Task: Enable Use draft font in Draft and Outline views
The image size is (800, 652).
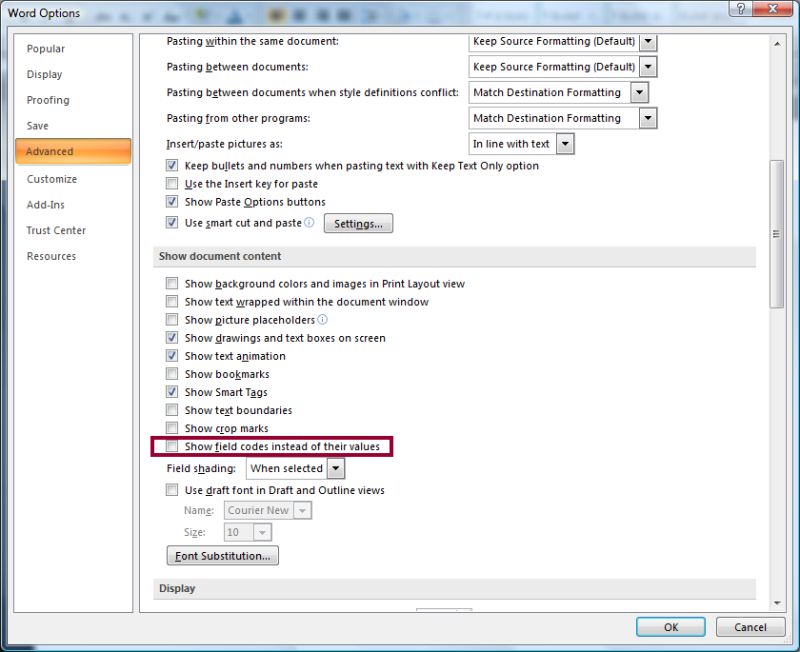Action: tap(172, 490)
